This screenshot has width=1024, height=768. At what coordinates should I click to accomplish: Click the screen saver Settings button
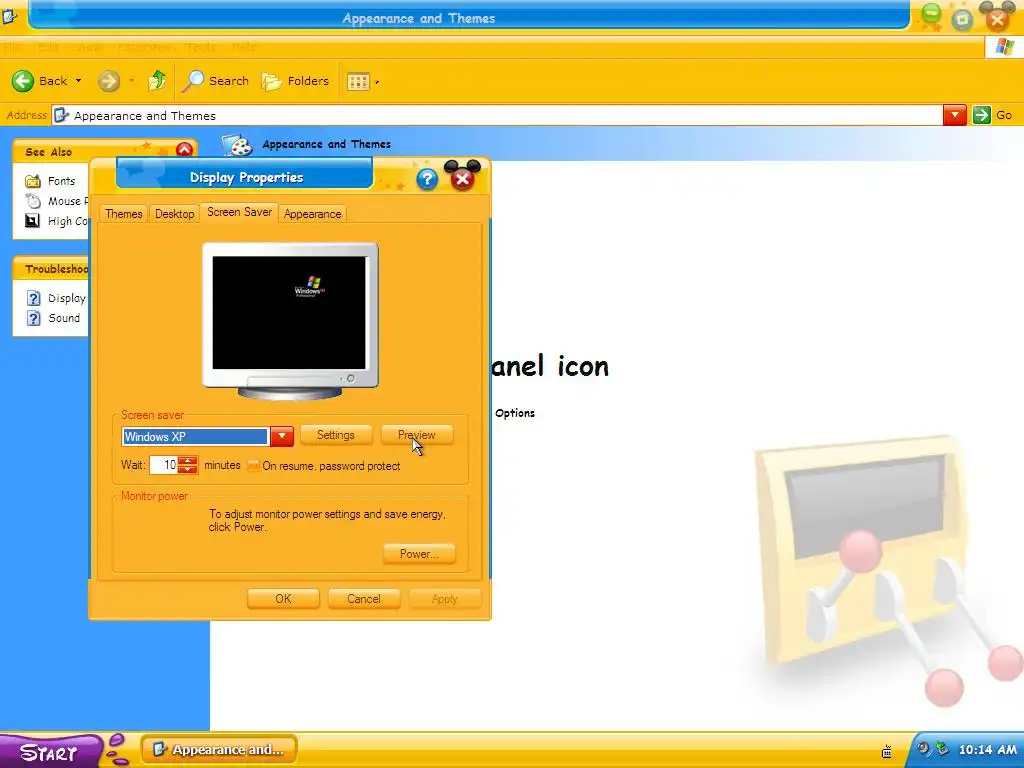point(336,435)
